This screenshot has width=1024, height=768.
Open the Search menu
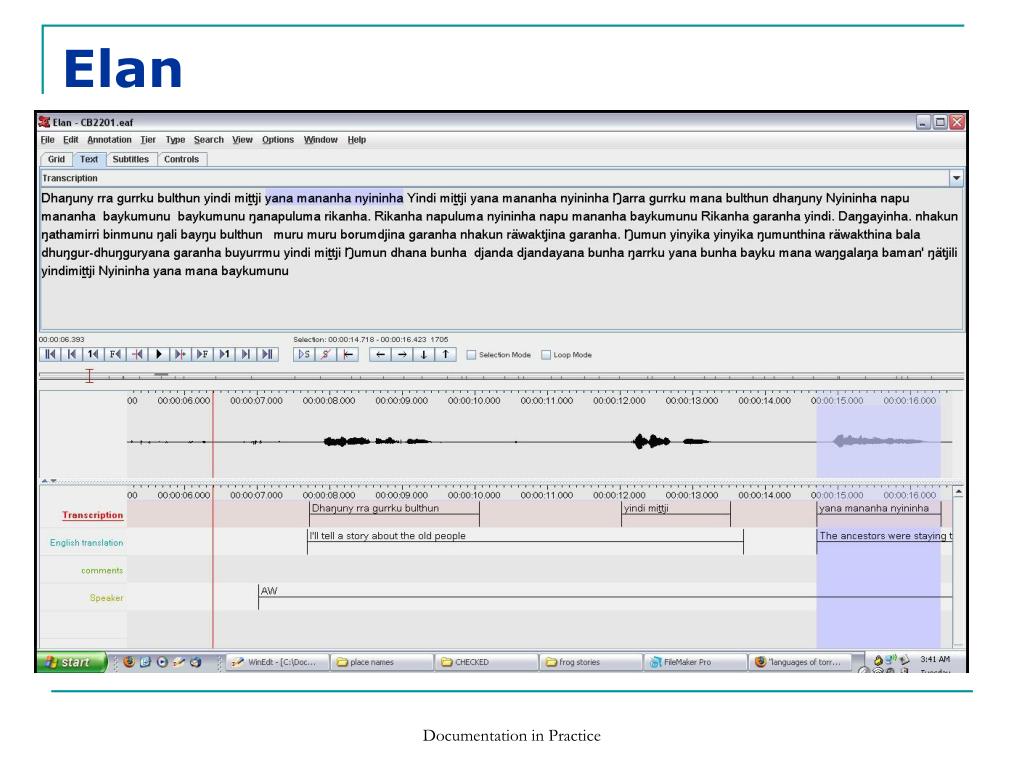pos(208,140)
